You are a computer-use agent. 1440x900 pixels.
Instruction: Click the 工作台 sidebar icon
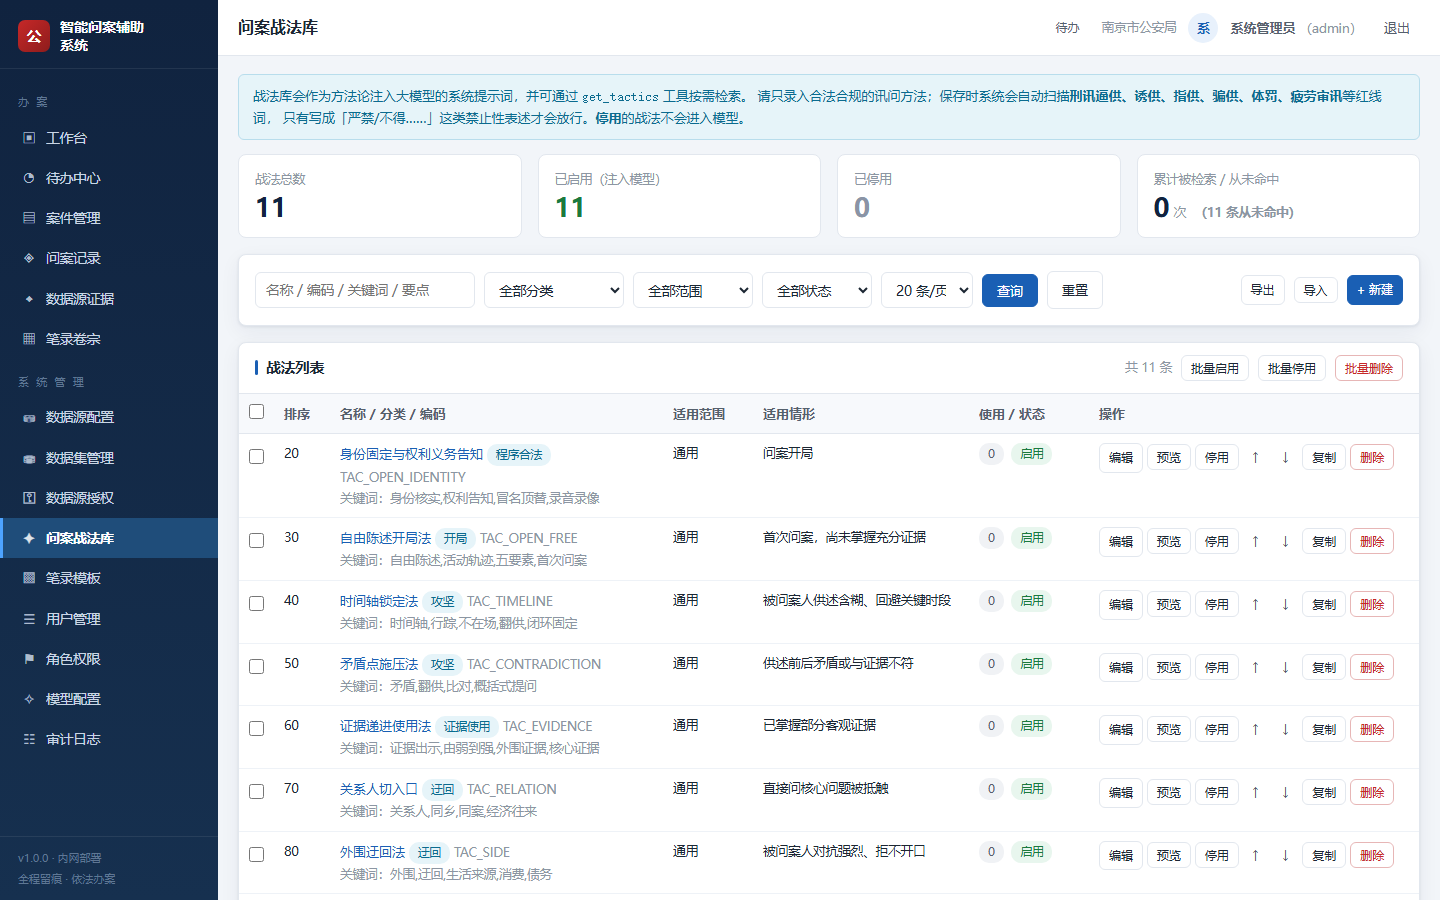point(29,138)
